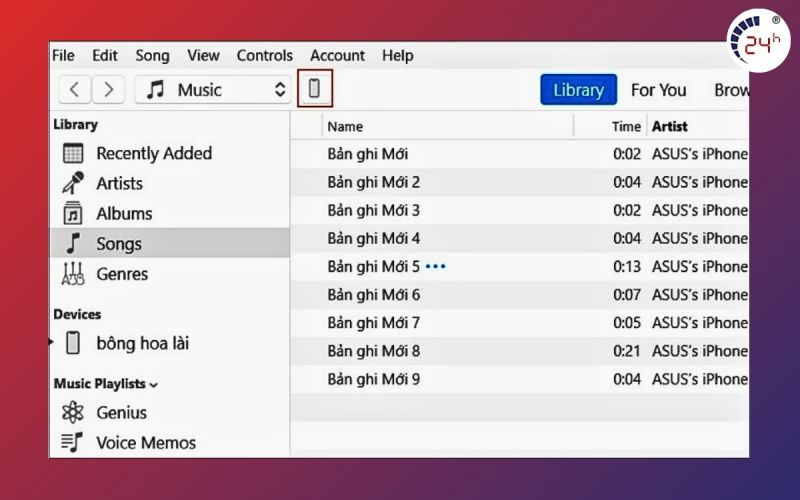
Task: Select Genres in the Library sidebar
Action: (121, 274)
